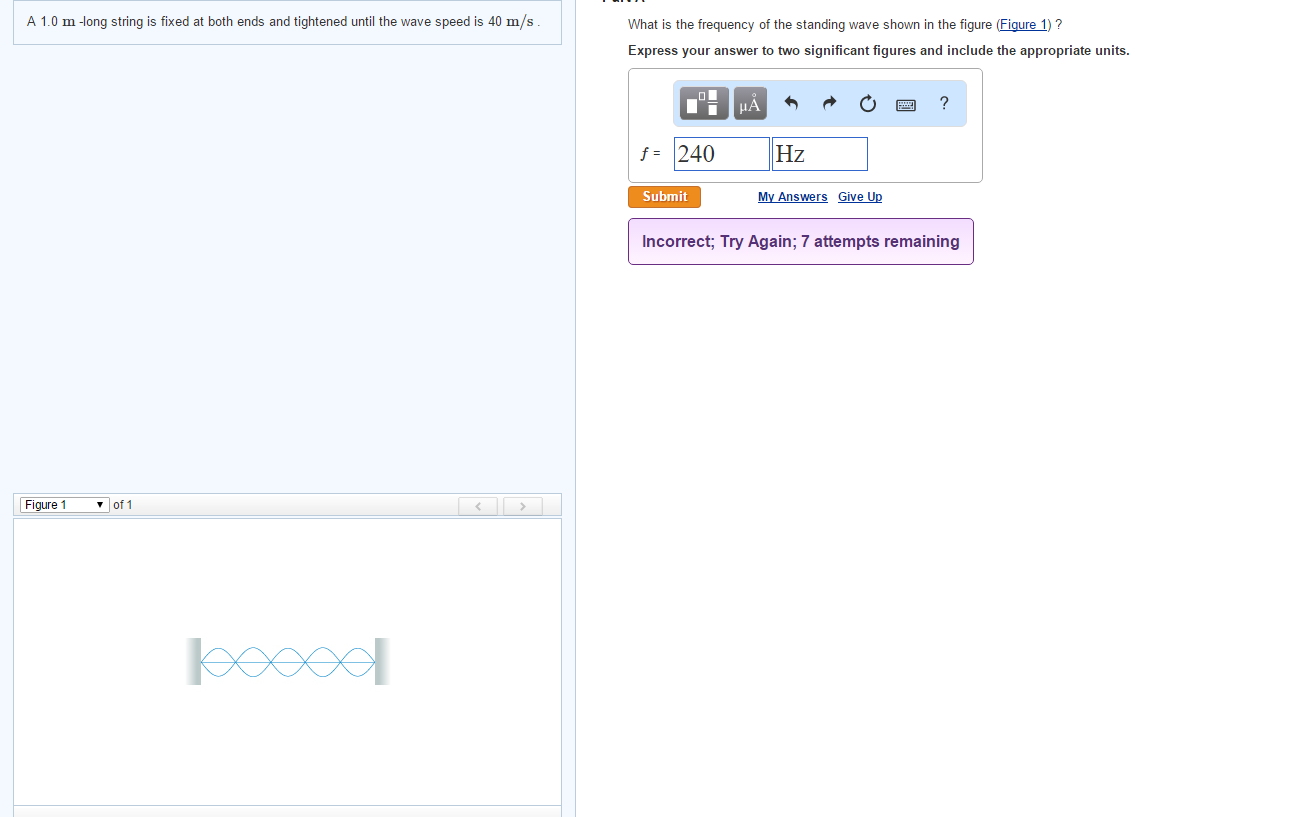Screen dimensions: 1298x817
Task: Click the Give Up link
Action: pyautogui.click(x=859, y=197)
